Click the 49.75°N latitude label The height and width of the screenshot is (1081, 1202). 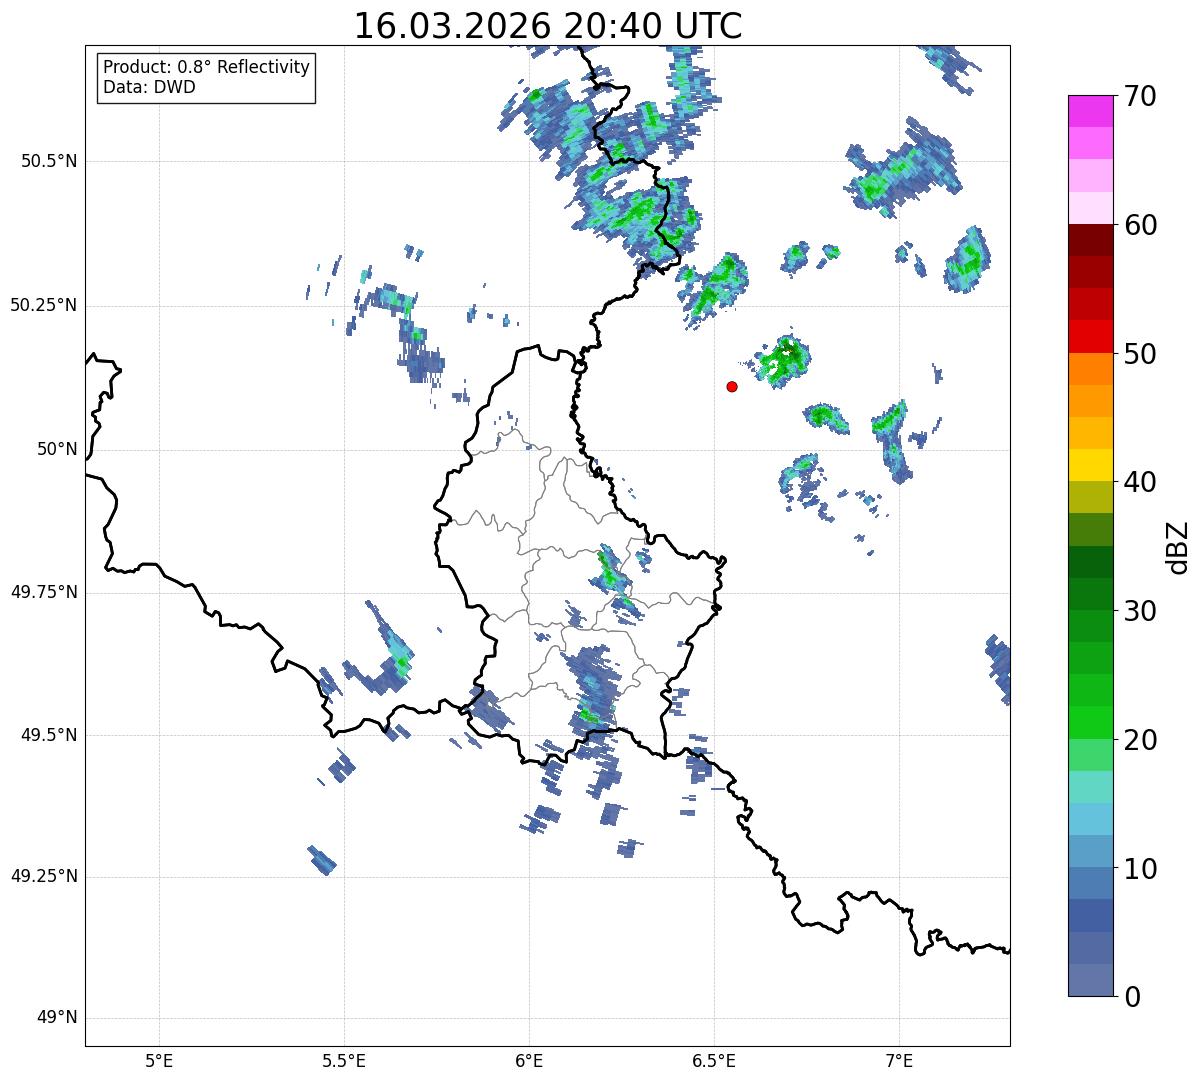pyautogui.click(x=43, y=592)
